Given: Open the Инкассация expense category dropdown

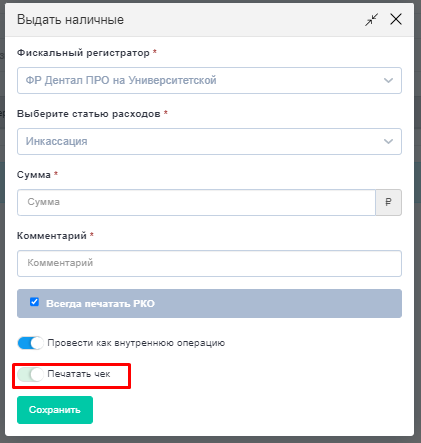Looking at the screenshot, I should click(209, 141).
